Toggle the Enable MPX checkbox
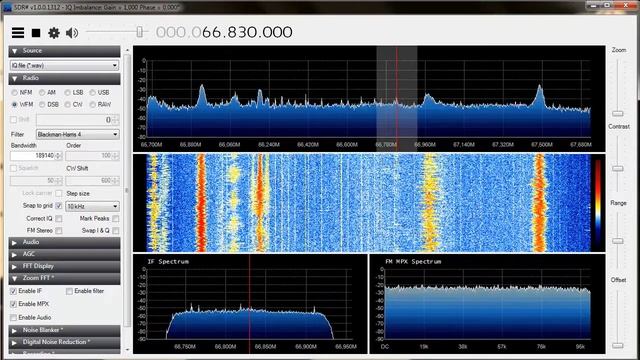 [13, 304]
